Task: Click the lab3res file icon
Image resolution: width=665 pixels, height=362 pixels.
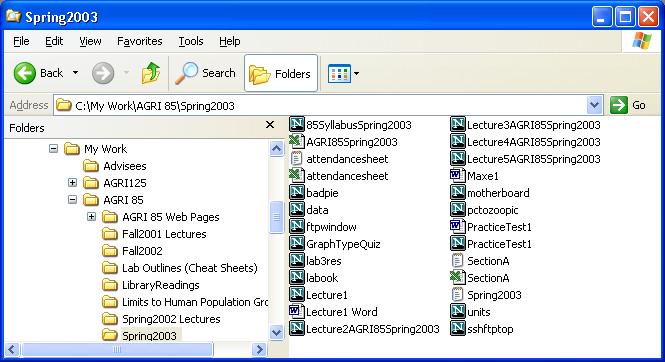Action: click(297, 260)
